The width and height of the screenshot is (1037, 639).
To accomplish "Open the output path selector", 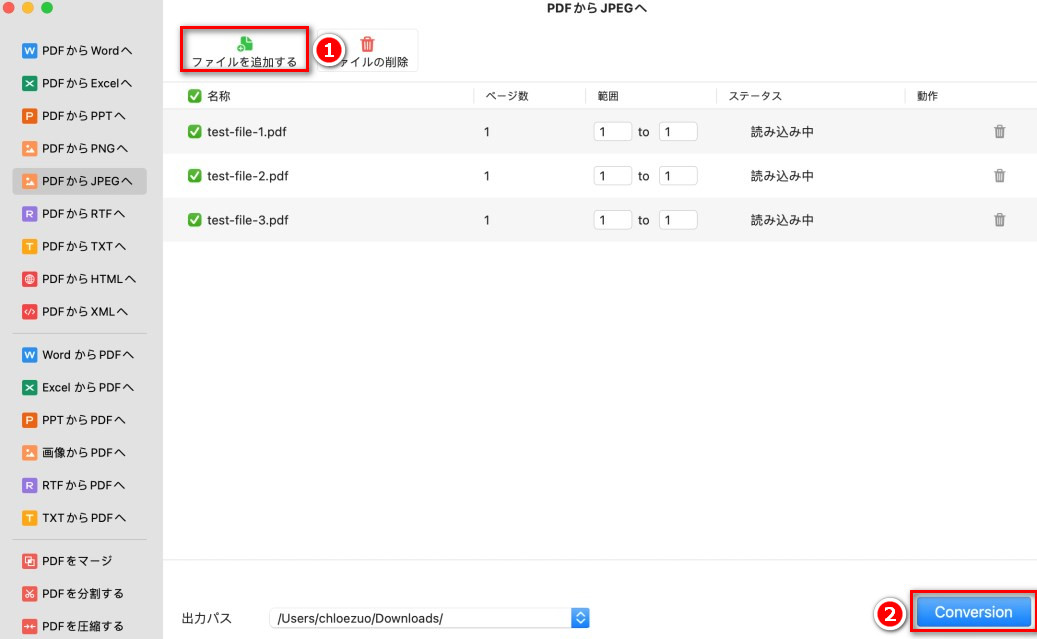I will pos(580,617).
